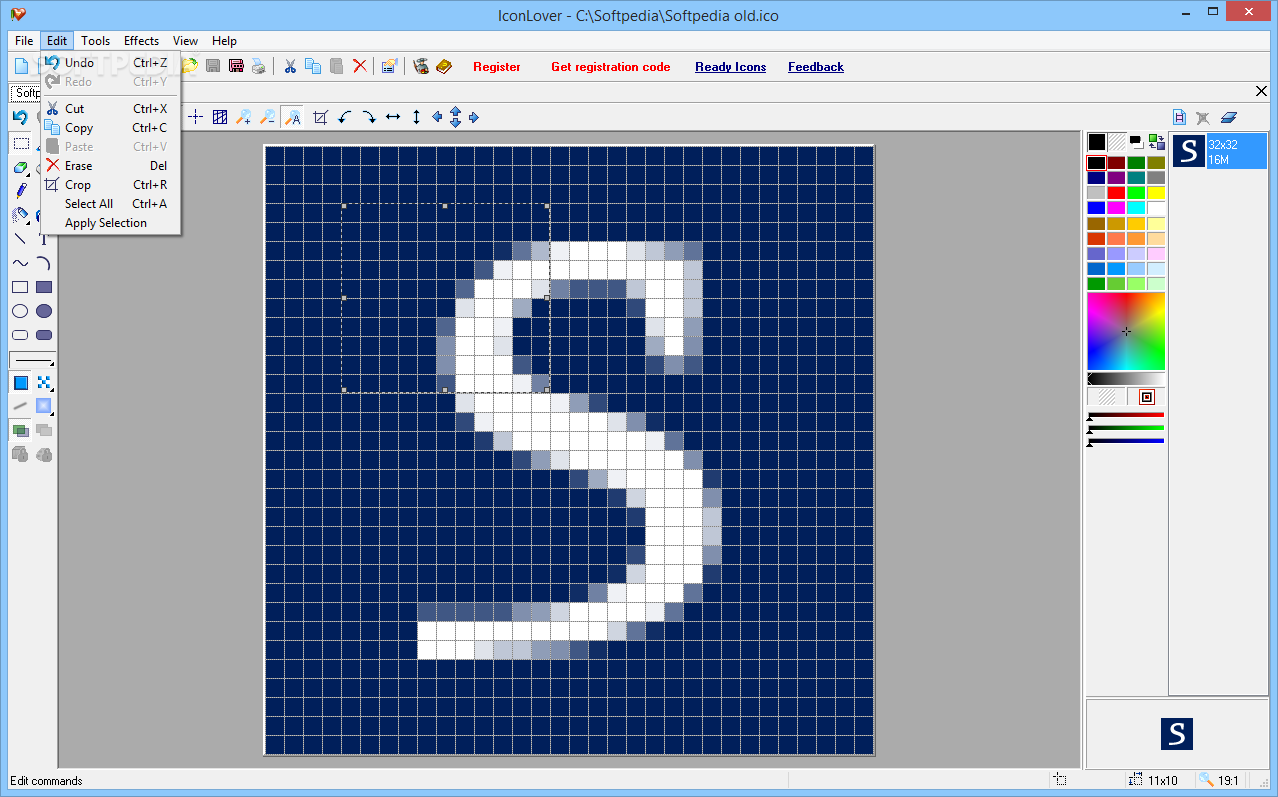Select the Arc tool
Image resolution: width=1278 pixels, height=797 pixels.
click(x=44, y=263)
